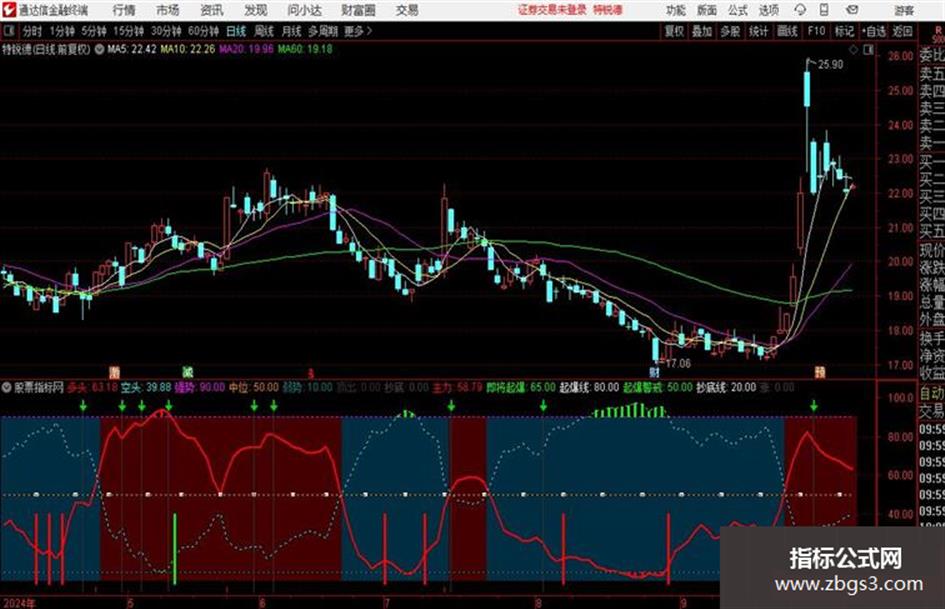Open F10 company info
The image size is (945, 609).
[x=817, y=31]
